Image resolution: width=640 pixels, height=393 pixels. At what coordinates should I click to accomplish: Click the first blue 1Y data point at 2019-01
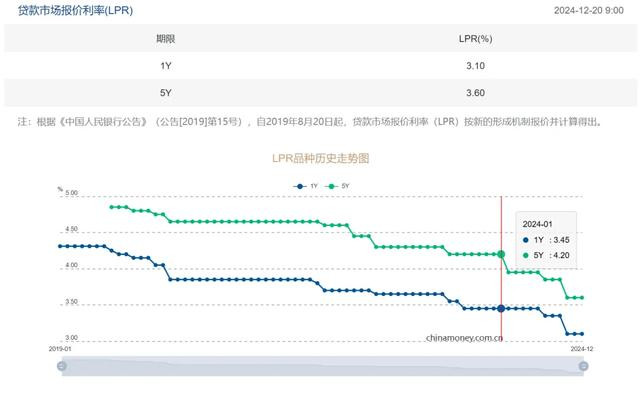pyautogui.click(x=60, y=246)
